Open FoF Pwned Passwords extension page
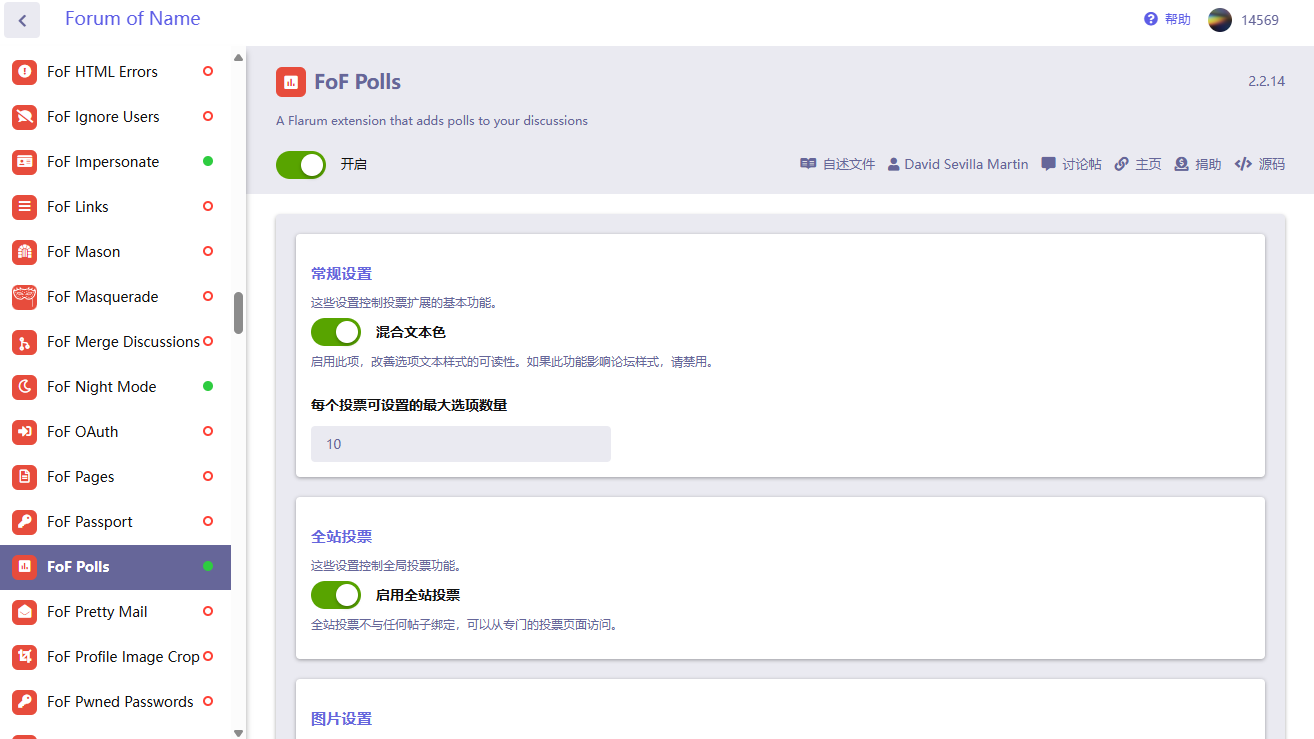 point(115,702)
